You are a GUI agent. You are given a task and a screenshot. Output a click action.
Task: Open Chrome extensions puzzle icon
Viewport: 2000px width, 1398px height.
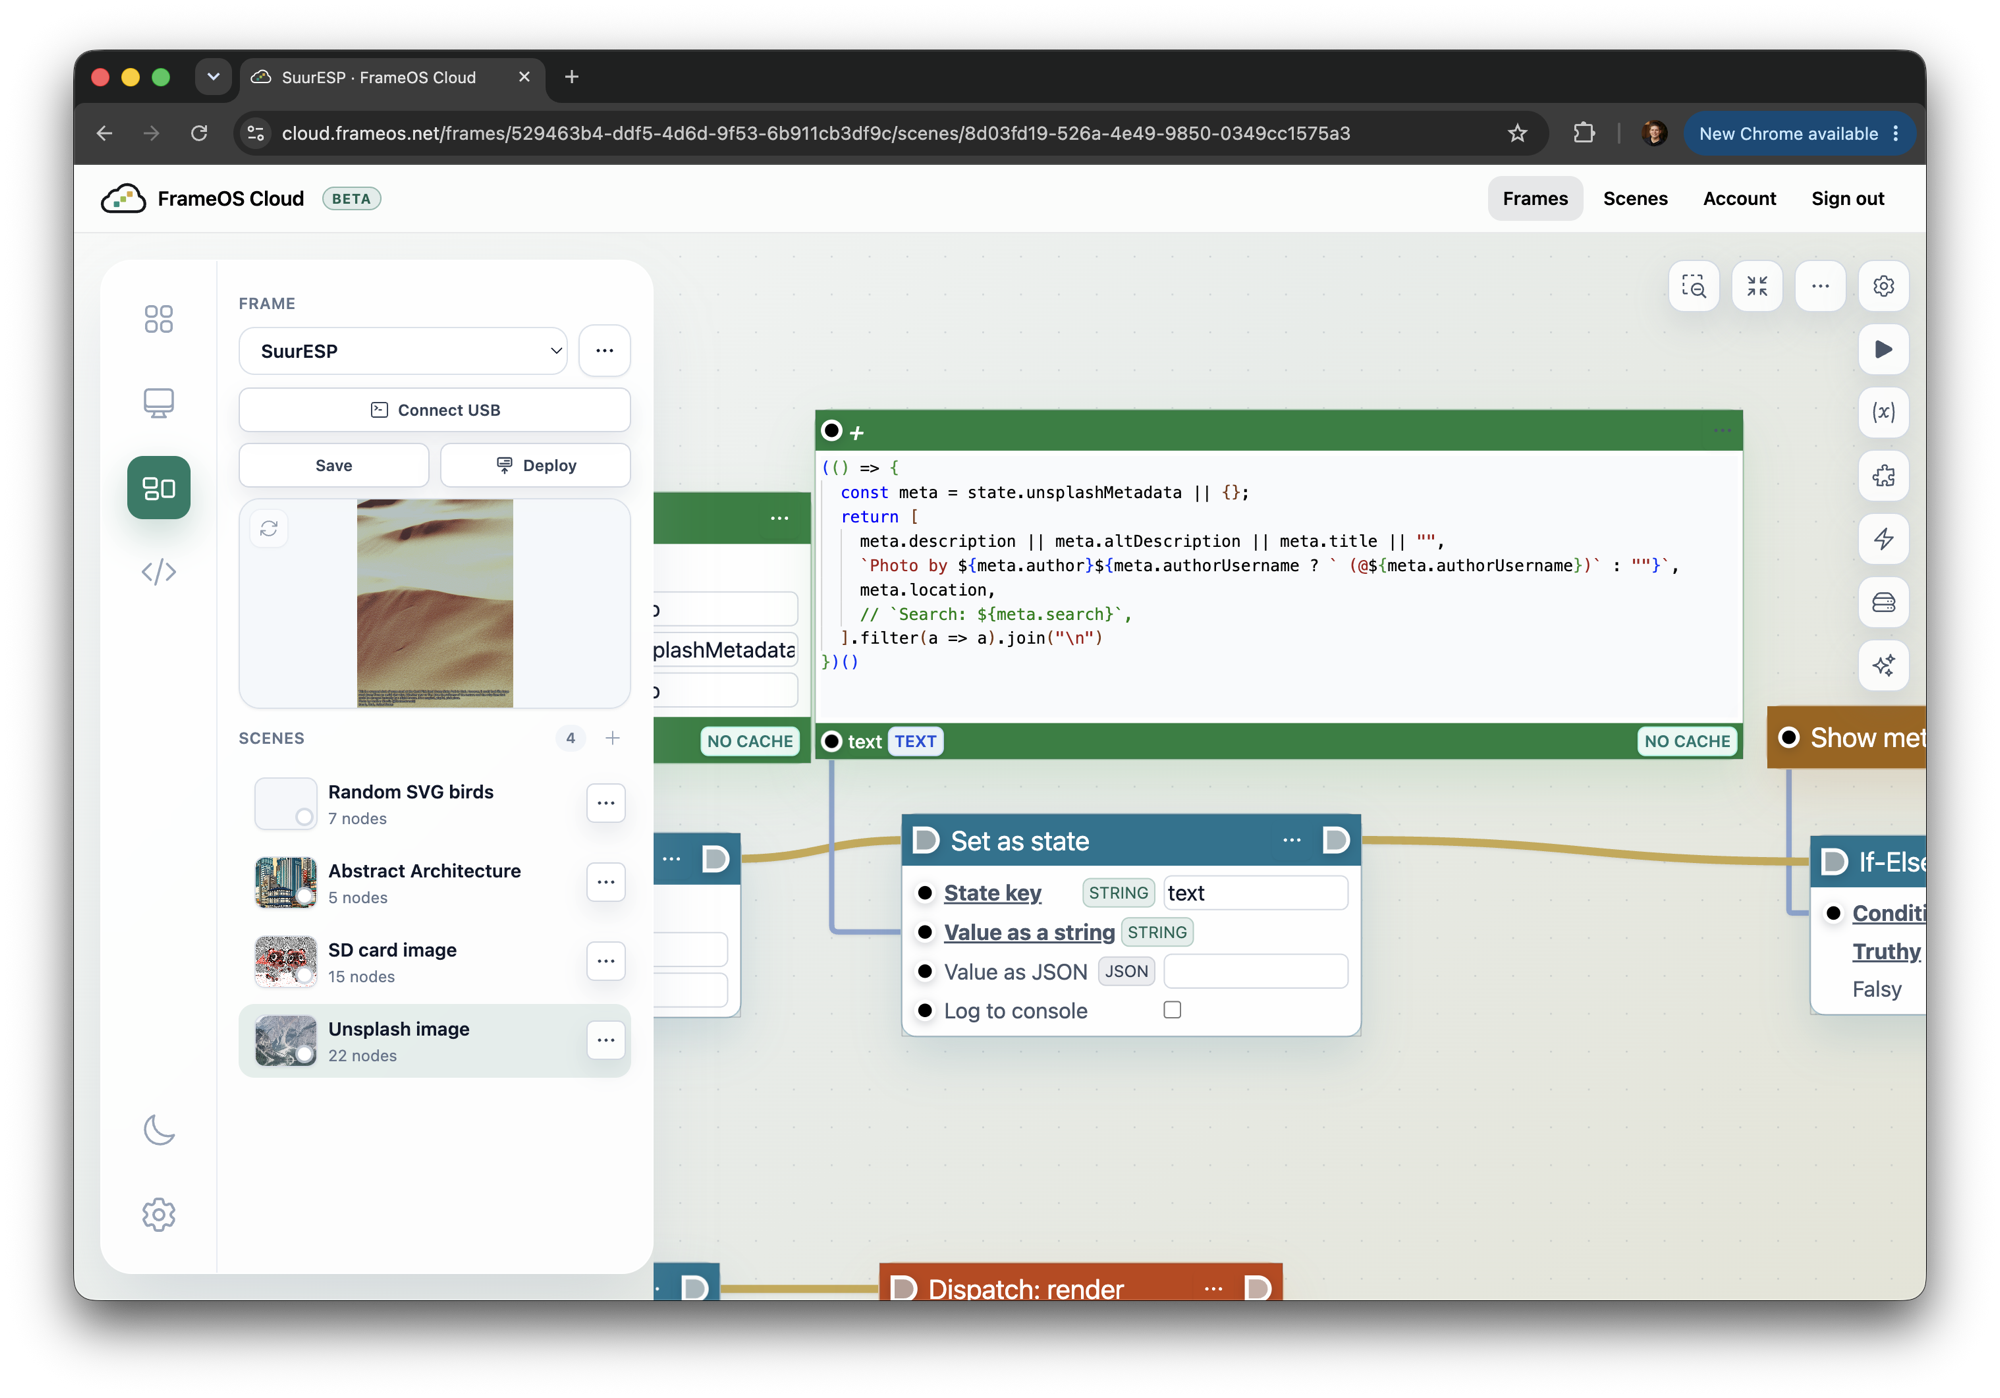pos(1584,134)
